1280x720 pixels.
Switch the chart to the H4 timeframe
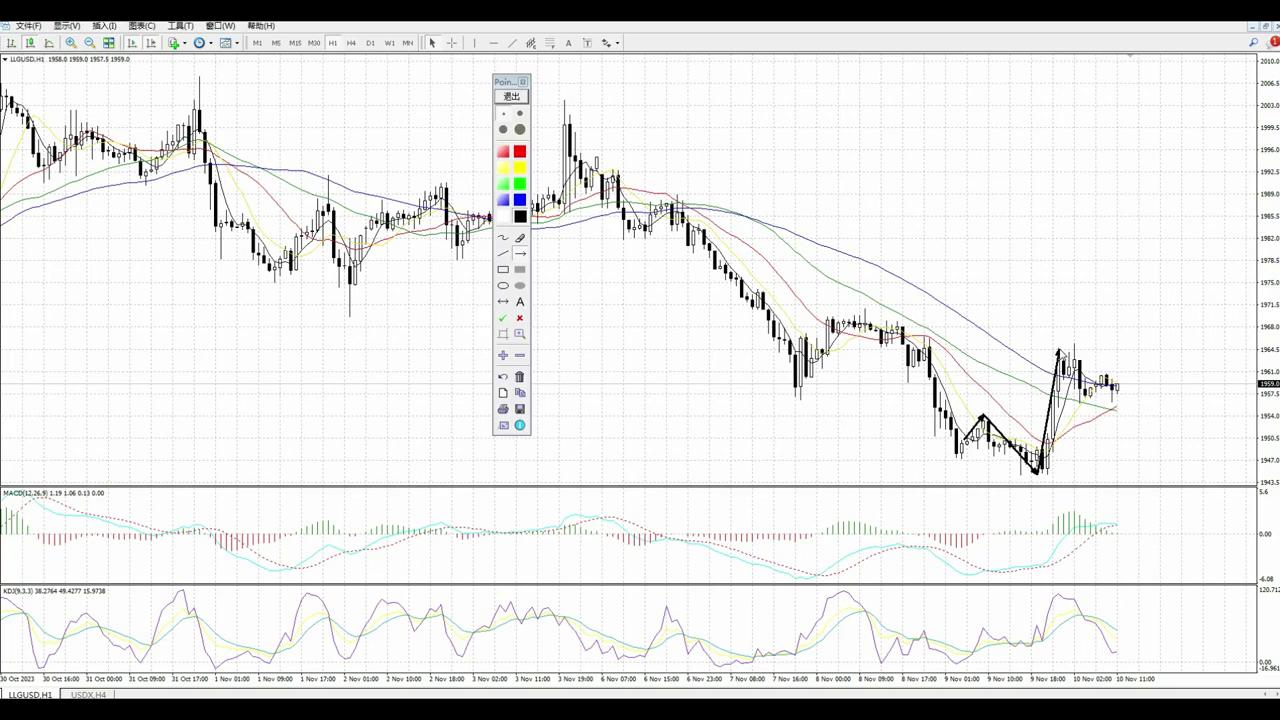tap(351, 43)
